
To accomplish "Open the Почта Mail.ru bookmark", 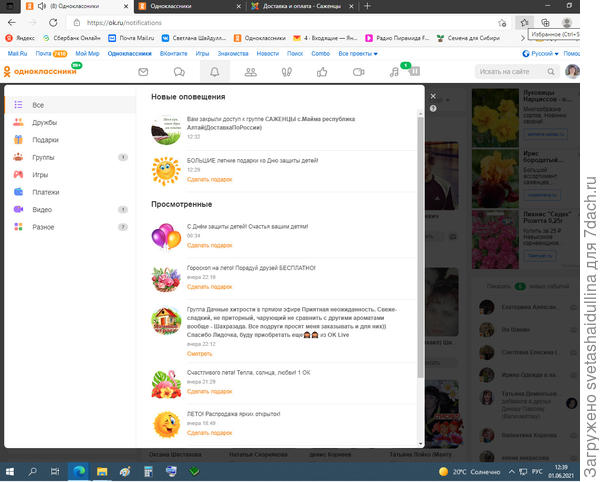I will tap(132, 38).
